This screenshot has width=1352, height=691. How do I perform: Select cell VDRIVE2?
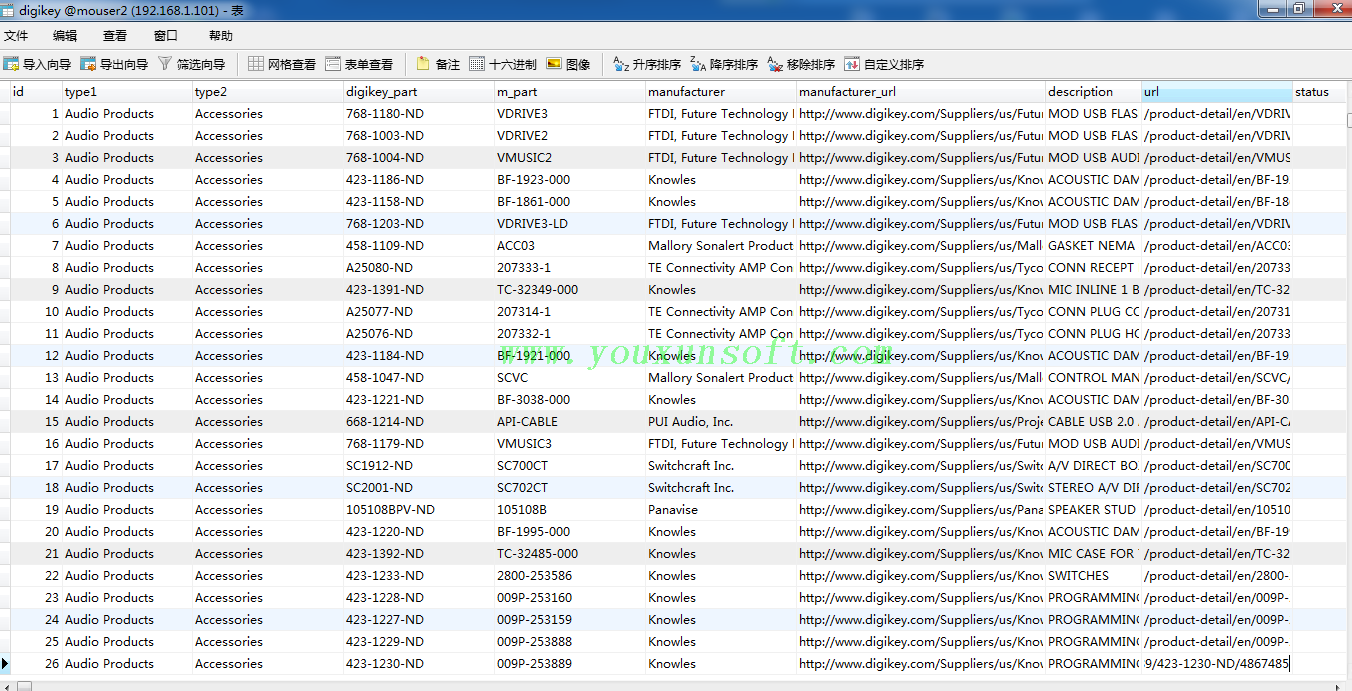click(570, 135)
